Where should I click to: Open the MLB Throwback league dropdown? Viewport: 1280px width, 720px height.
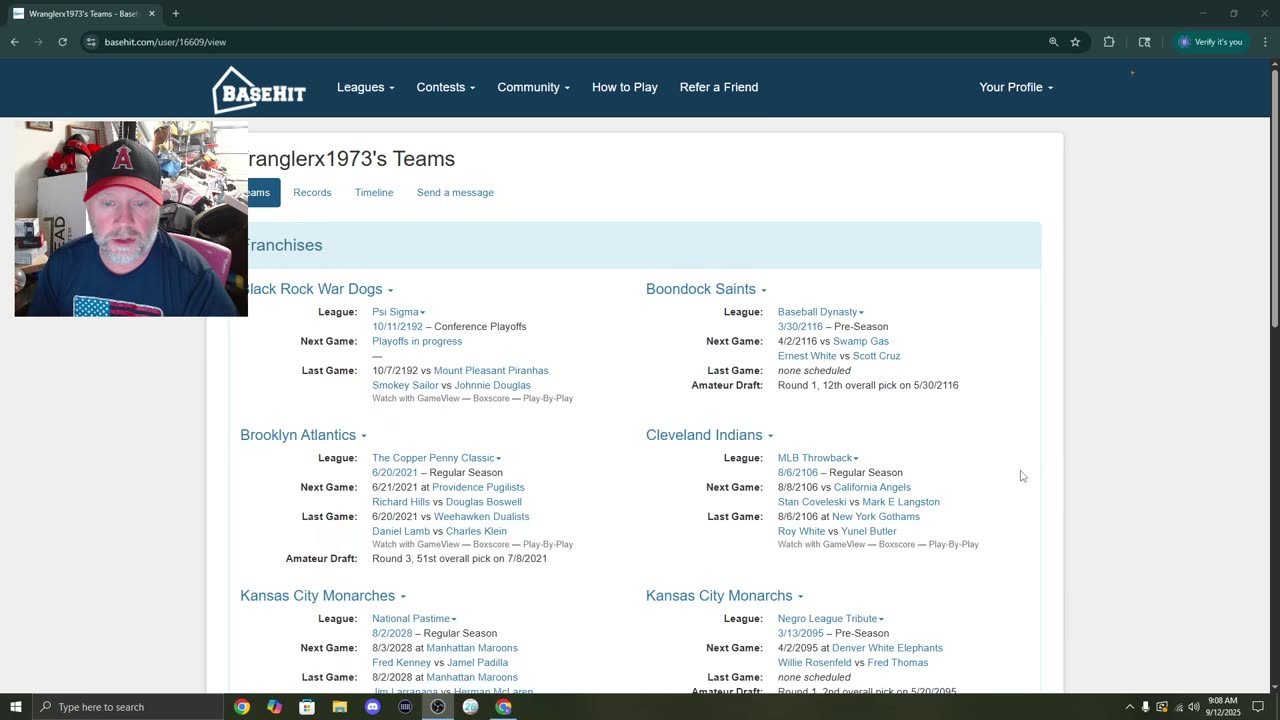coord(818,458)
